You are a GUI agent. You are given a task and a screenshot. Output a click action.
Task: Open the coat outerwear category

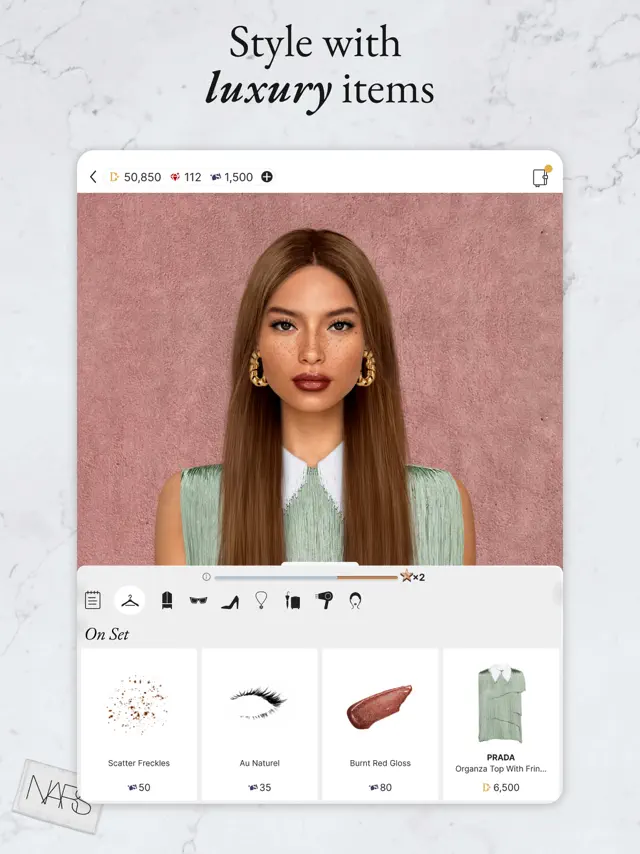point(167,600)
